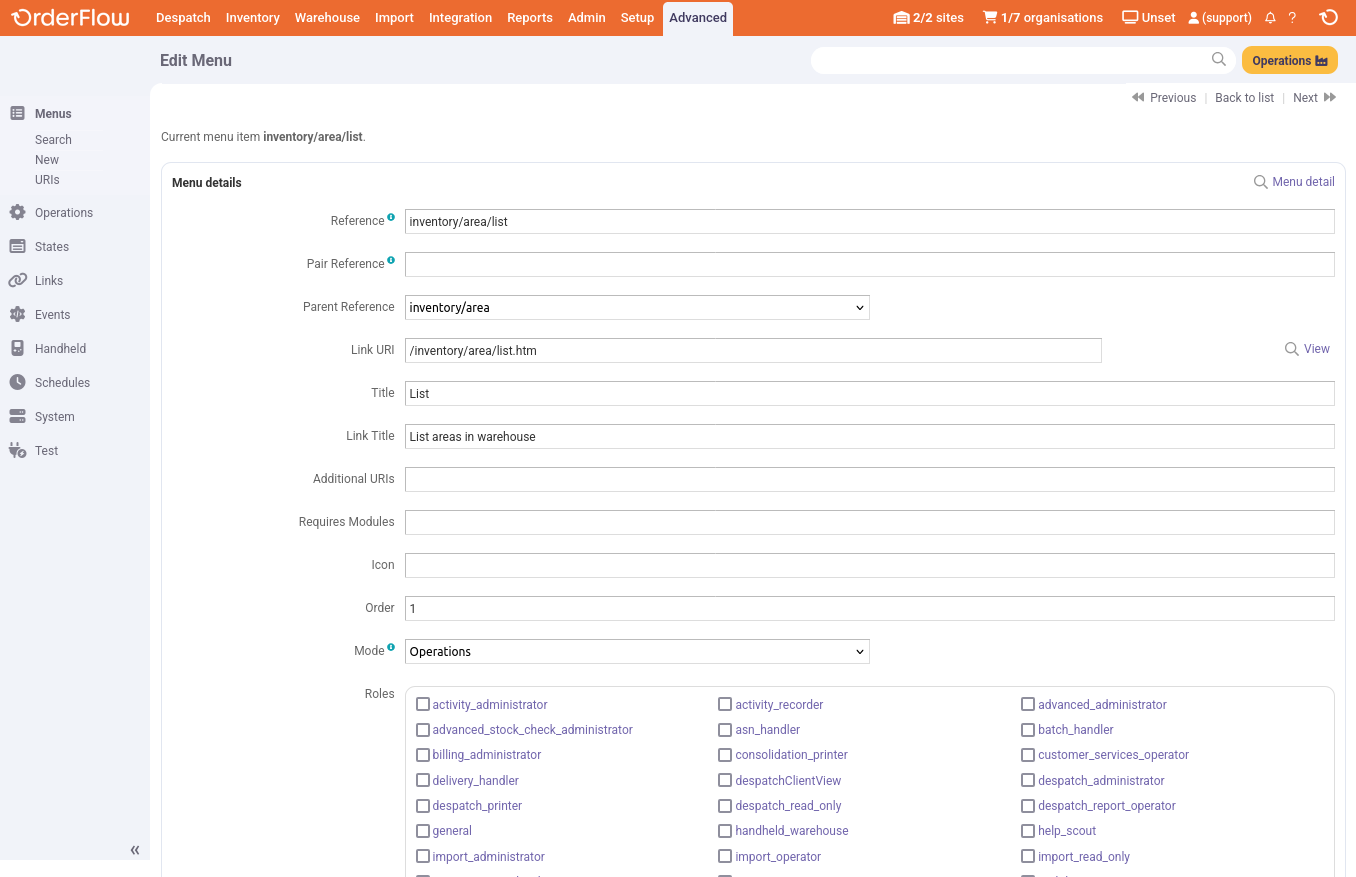Image resolution: width=1356 pixels, height=877 pixels.
Task: Expand the Mode dropdown showing Operations
Action: [637, 652]
